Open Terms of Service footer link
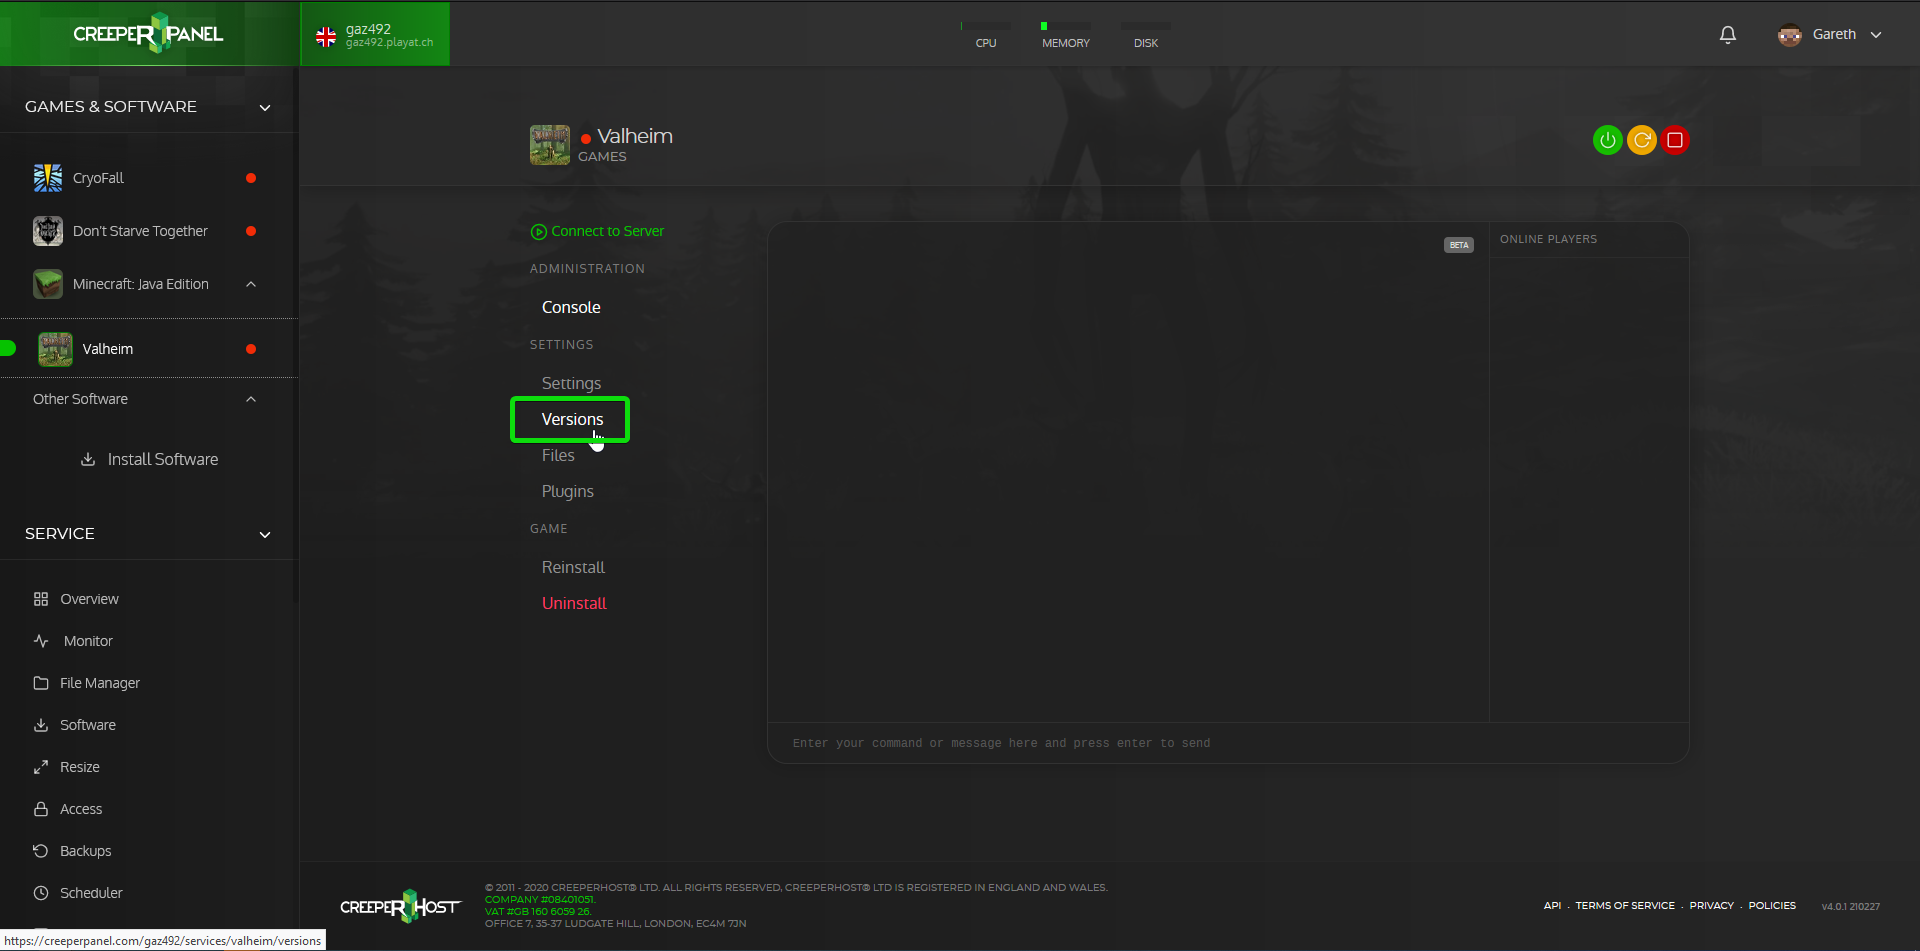1920x951 pixels. pos(1625,906)
